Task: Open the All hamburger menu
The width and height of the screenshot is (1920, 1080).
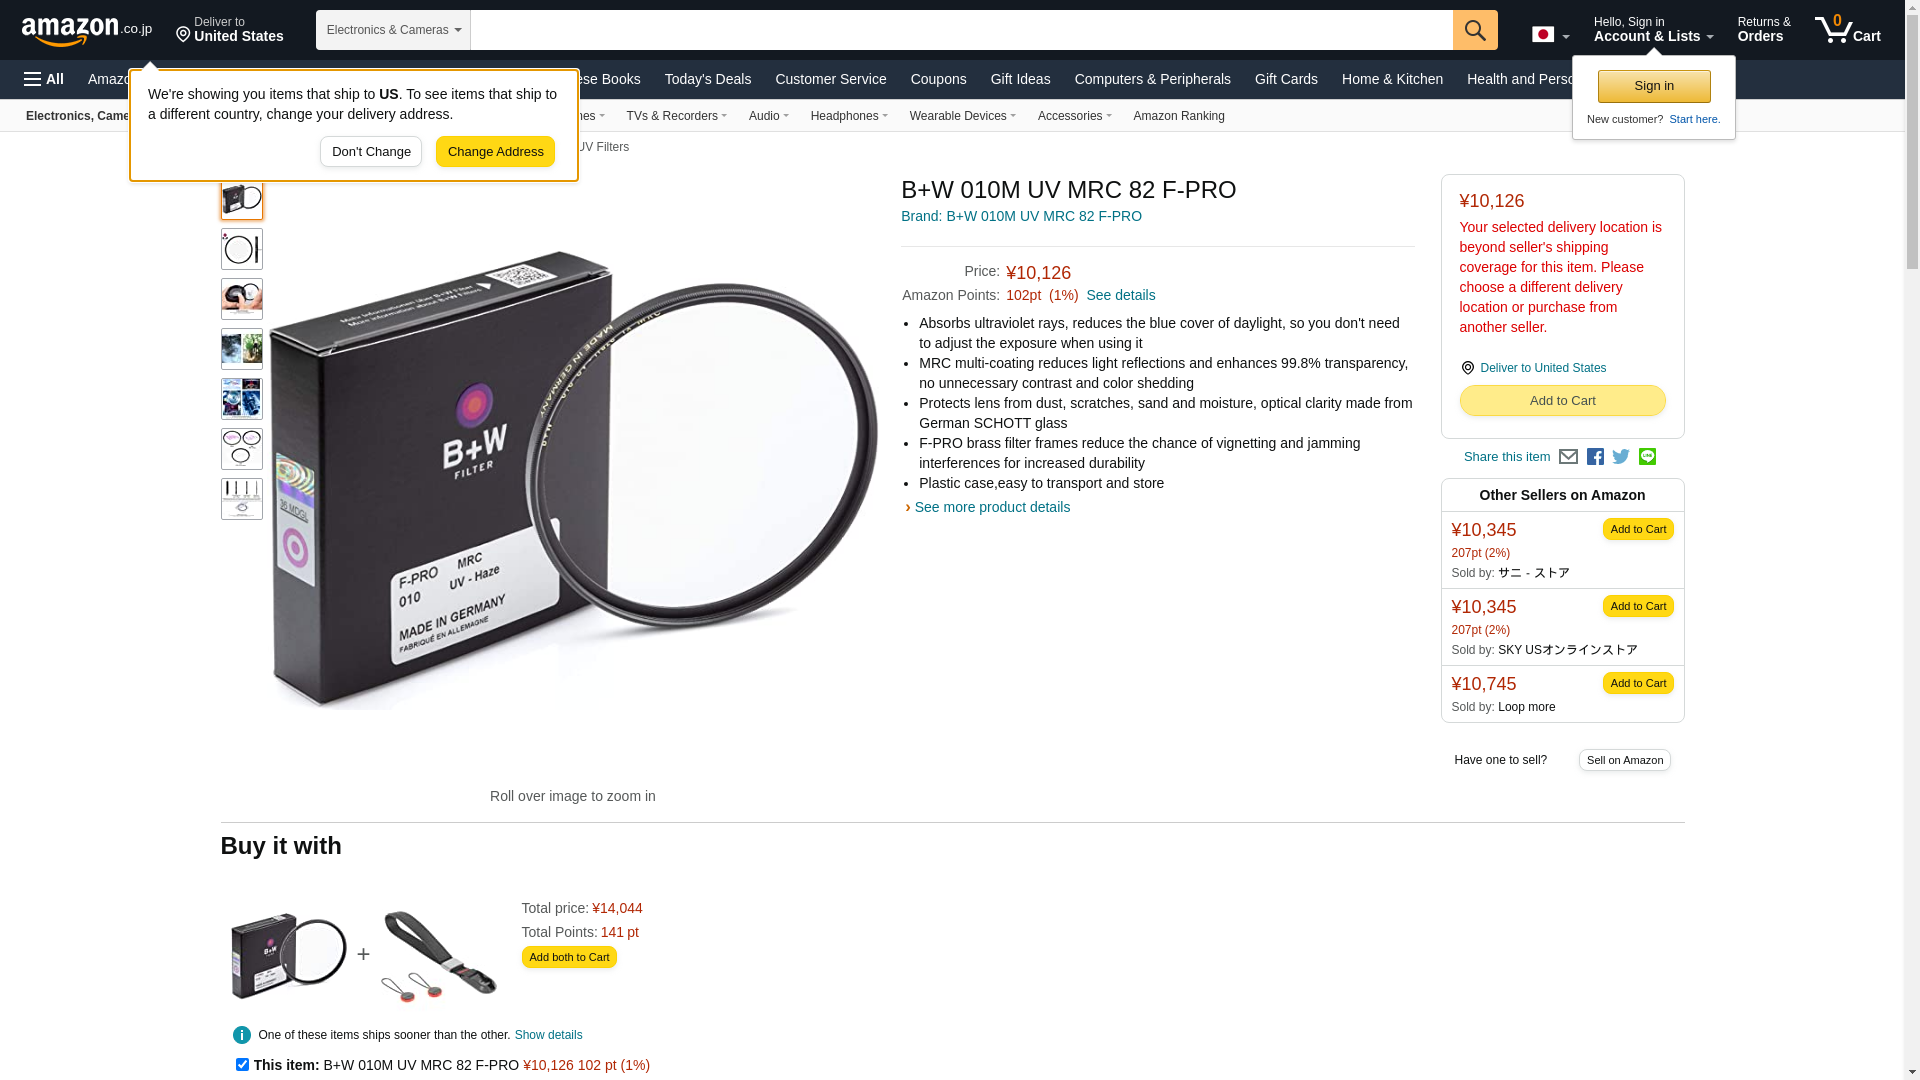Action: (x=44, y=79)
